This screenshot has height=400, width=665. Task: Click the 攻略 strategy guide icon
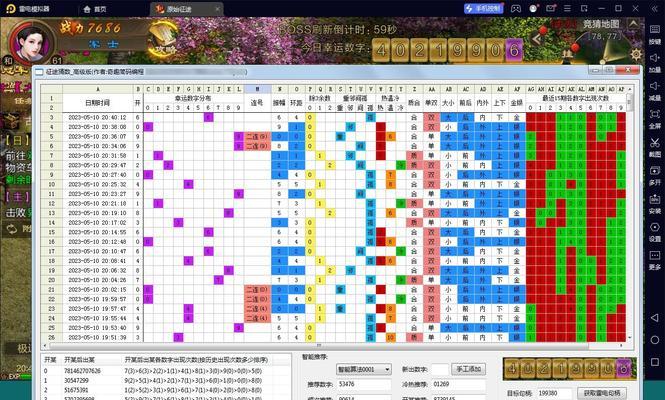point(160,46)
